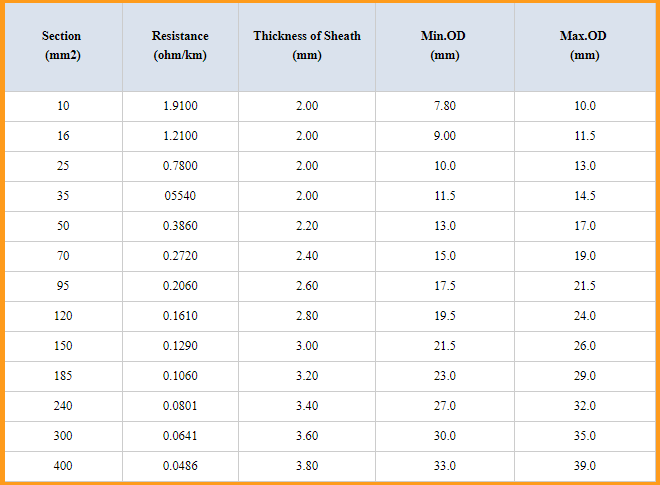The height and width of the screenshot is (485, 660).
Task: Click the 0.0486 resistance cell
Action: coord(180,466)
